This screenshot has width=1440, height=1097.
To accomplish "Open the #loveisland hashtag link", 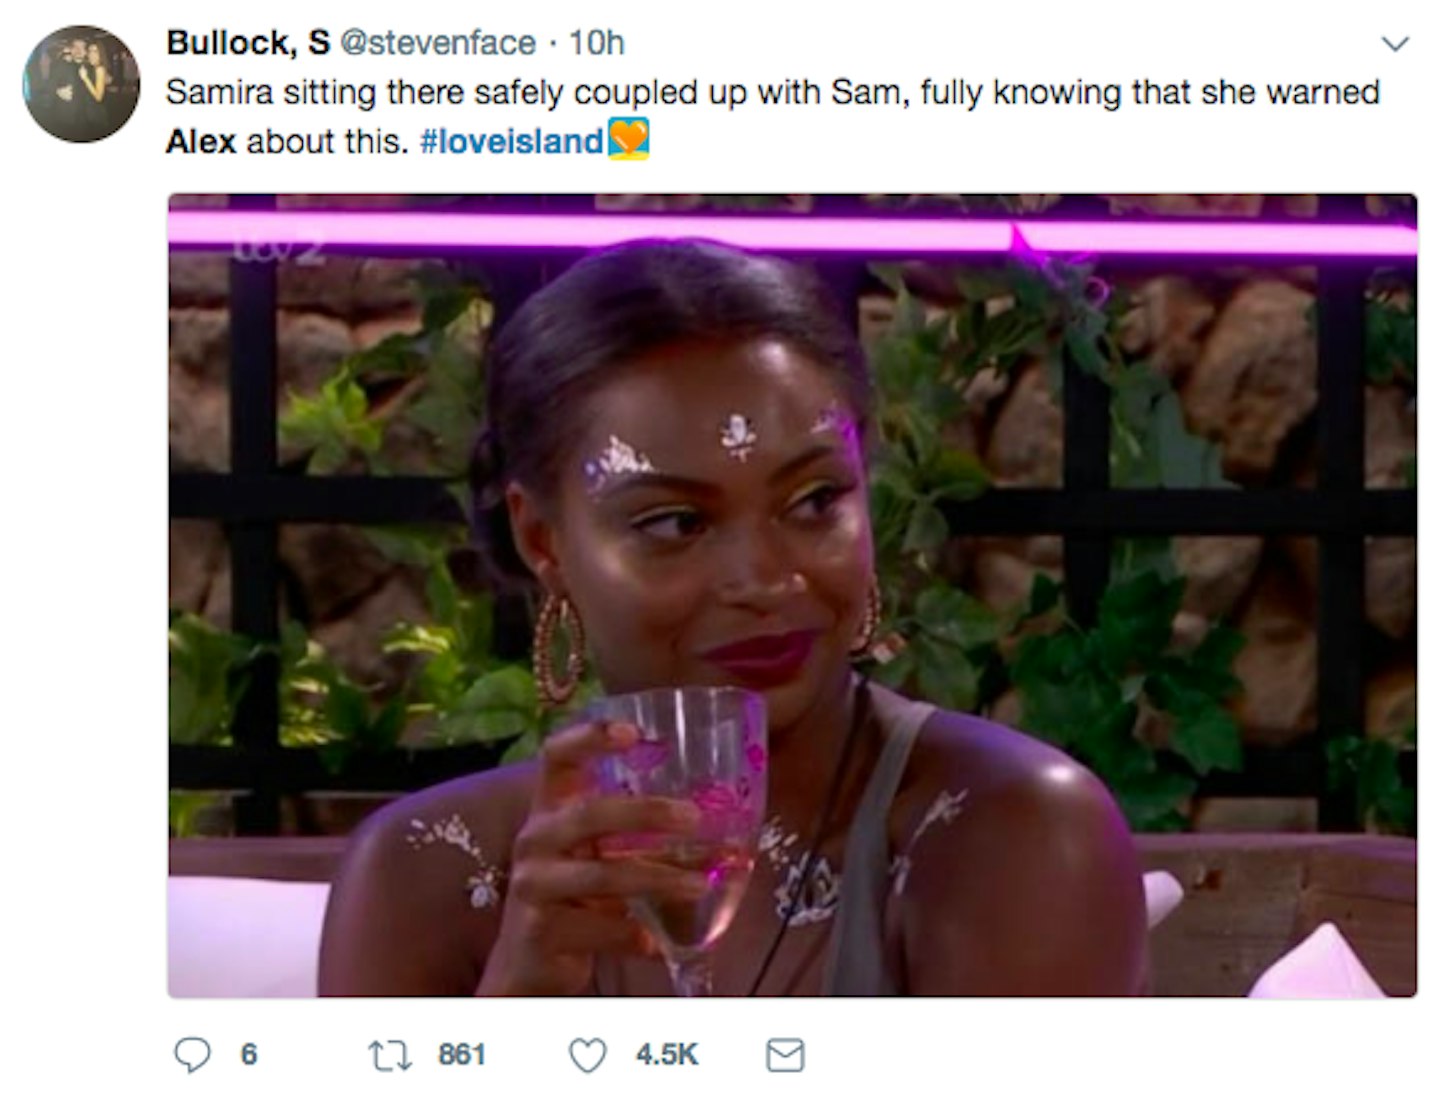I will pyautogui.click(x=512, y=141).
